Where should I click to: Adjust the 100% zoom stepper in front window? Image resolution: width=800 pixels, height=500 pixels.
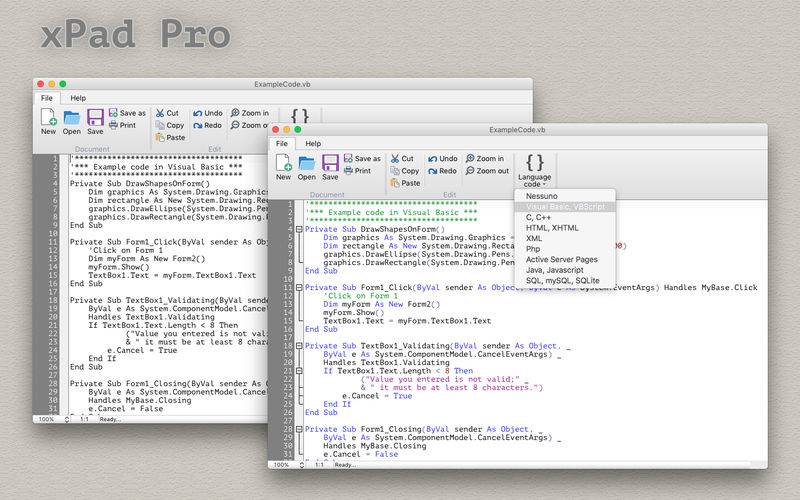pos(302,465)
